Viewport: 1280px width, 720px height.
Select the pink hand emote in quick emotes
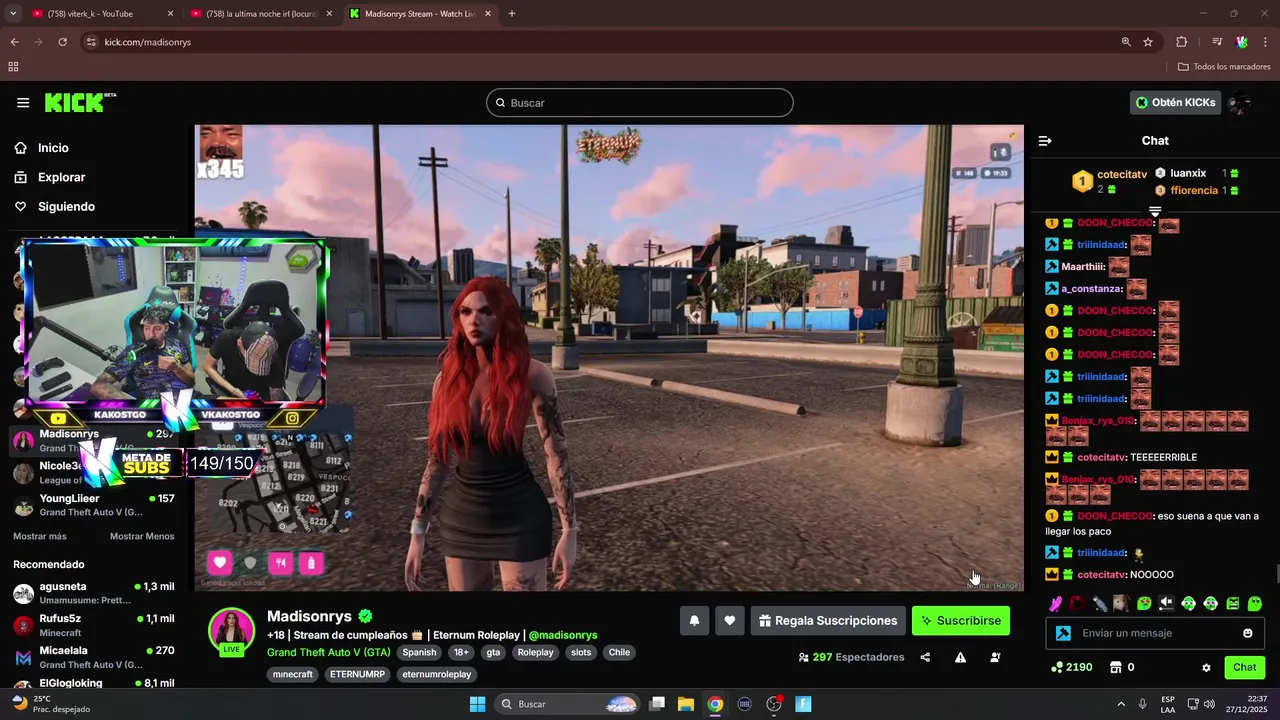coord(1056,603)
